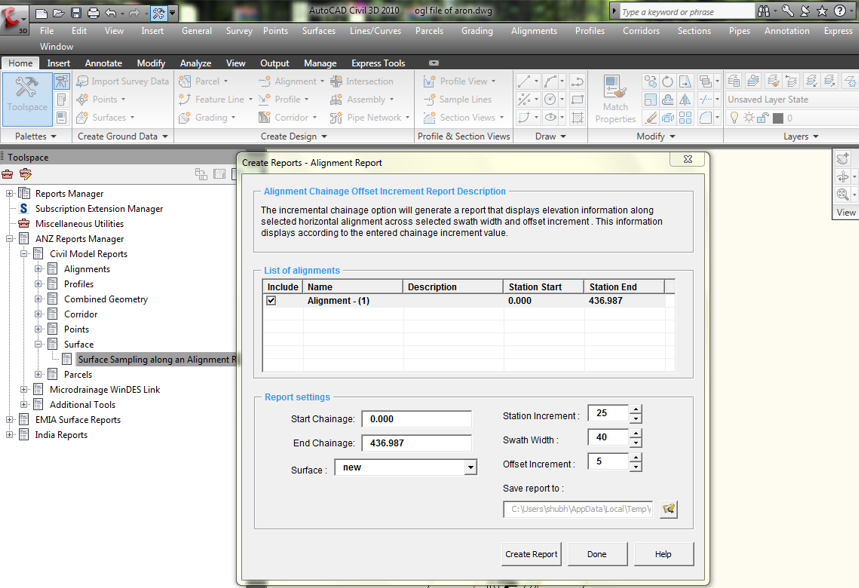
Task: Click the layer color swatch square
Action: (x=778, y=118)
